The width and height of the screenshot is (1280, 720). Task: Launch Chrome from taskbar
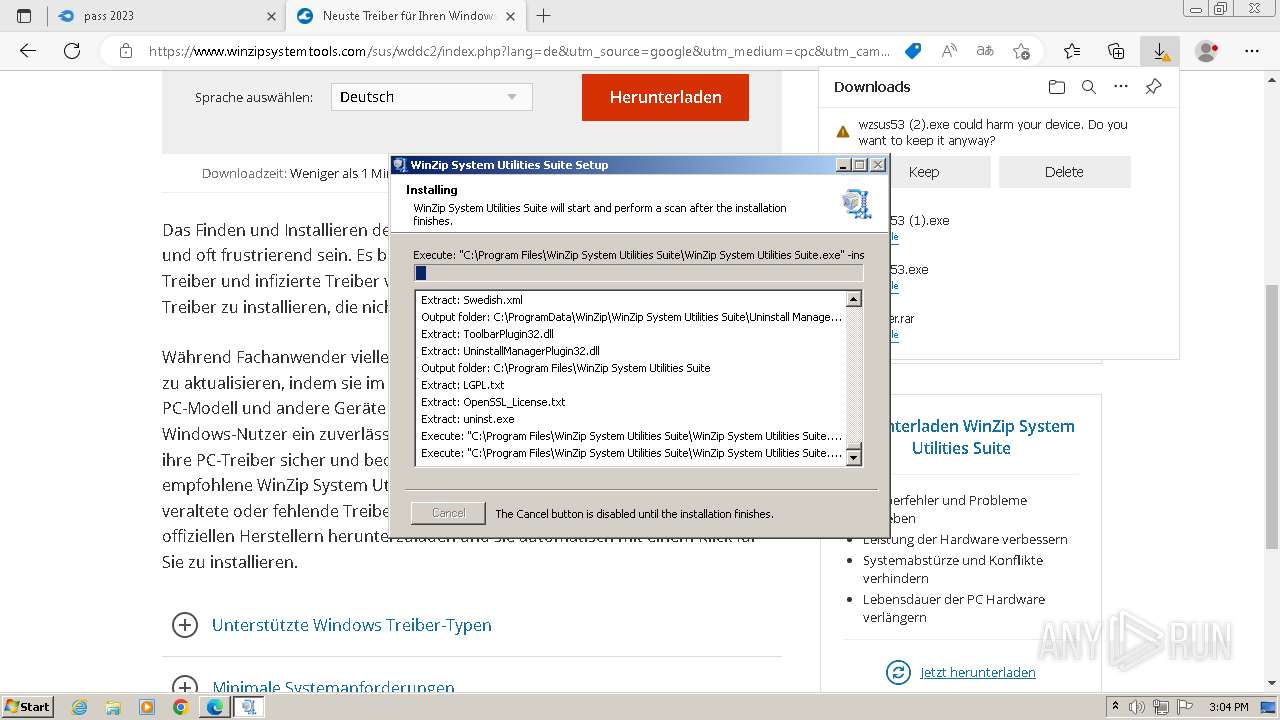[x=180, y=707]
